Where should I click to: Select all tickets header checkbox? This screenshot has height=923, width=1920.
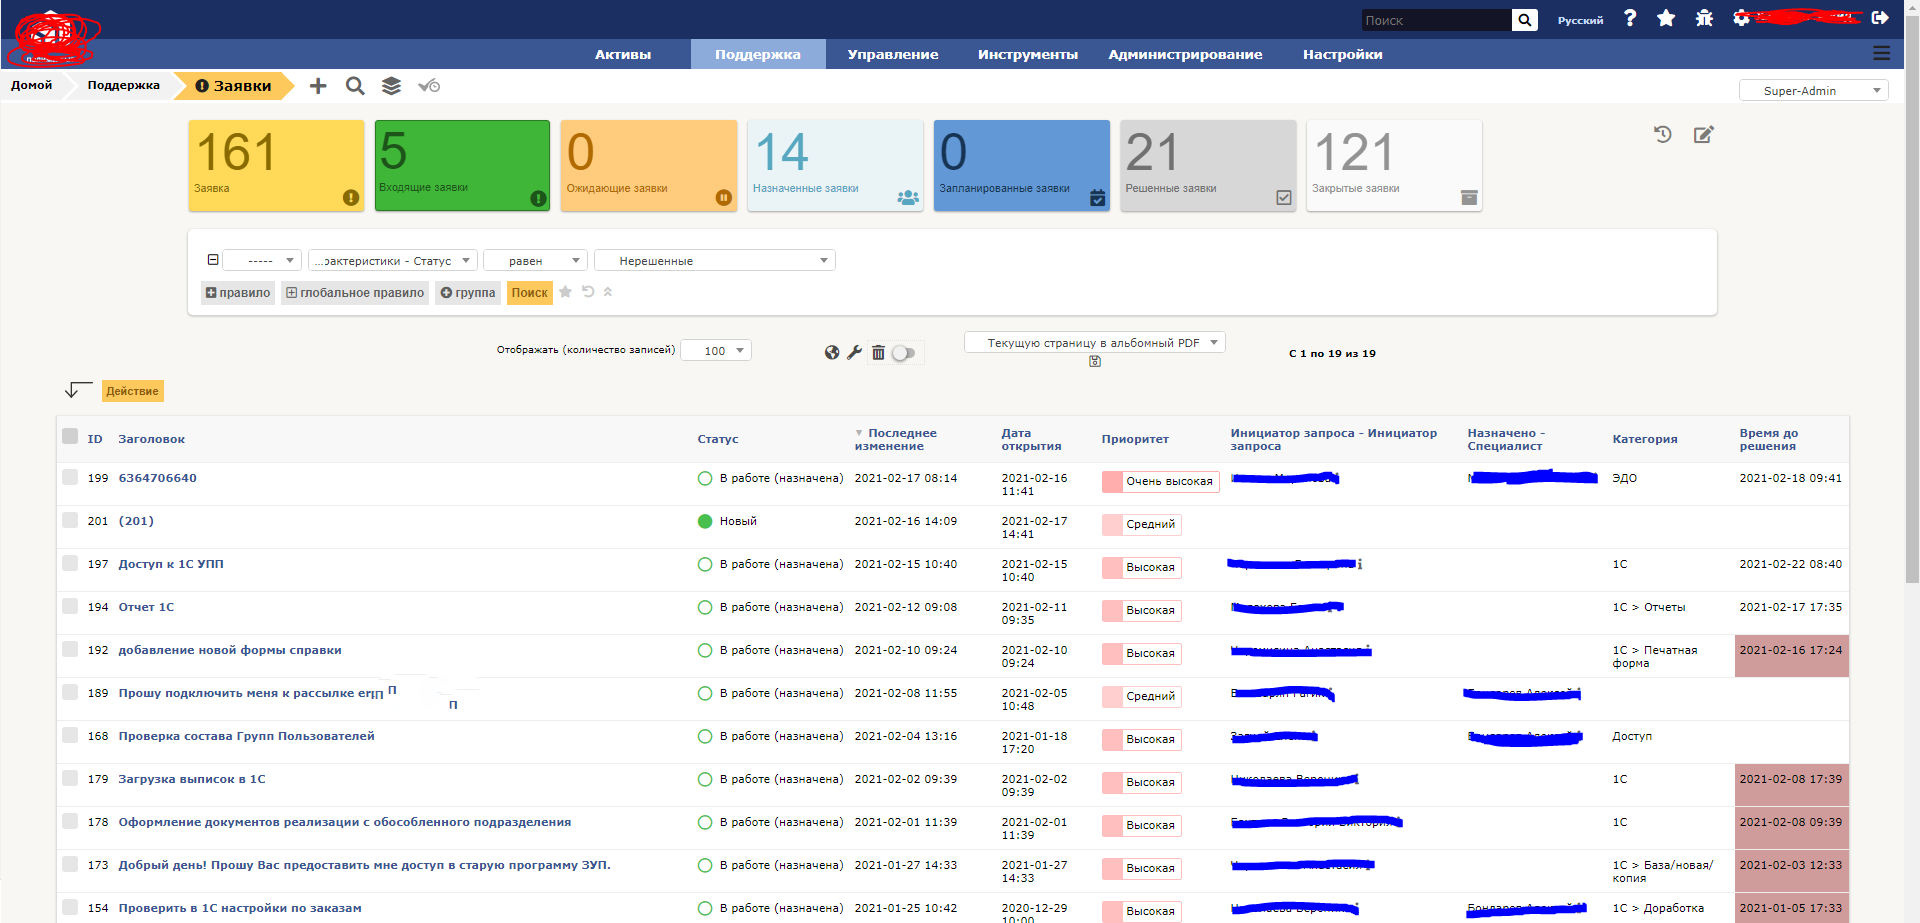point(70,436)
